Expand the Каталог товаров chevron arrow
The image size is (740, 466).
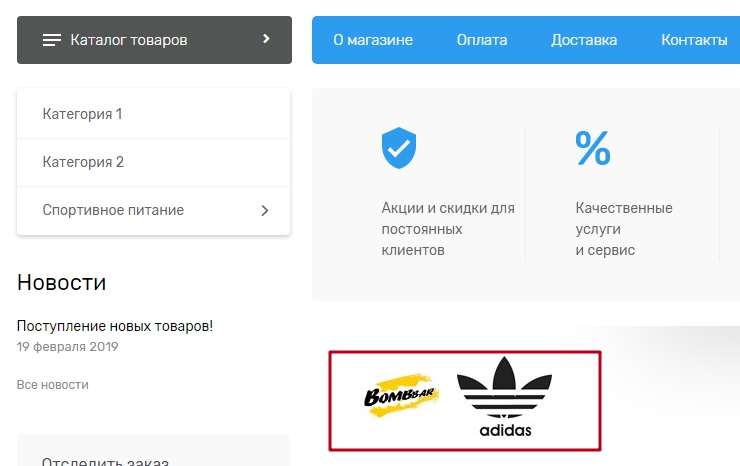click(x=266, y=39)
